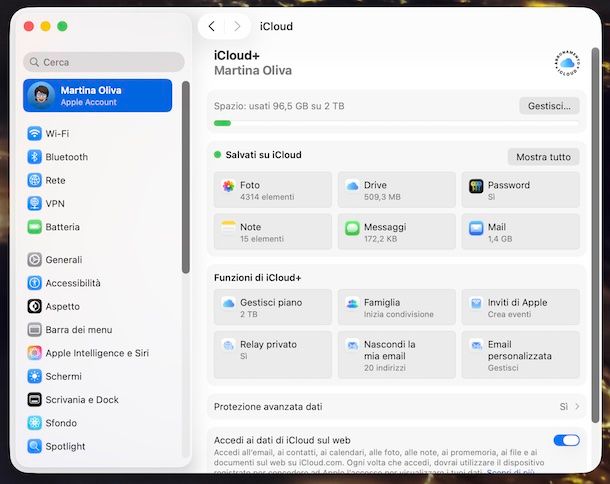The image size is (610, 484).
Task: Click 'Spazio: usati 96,5 GB su 2 TB'
Action: click(x=279, y=106)
